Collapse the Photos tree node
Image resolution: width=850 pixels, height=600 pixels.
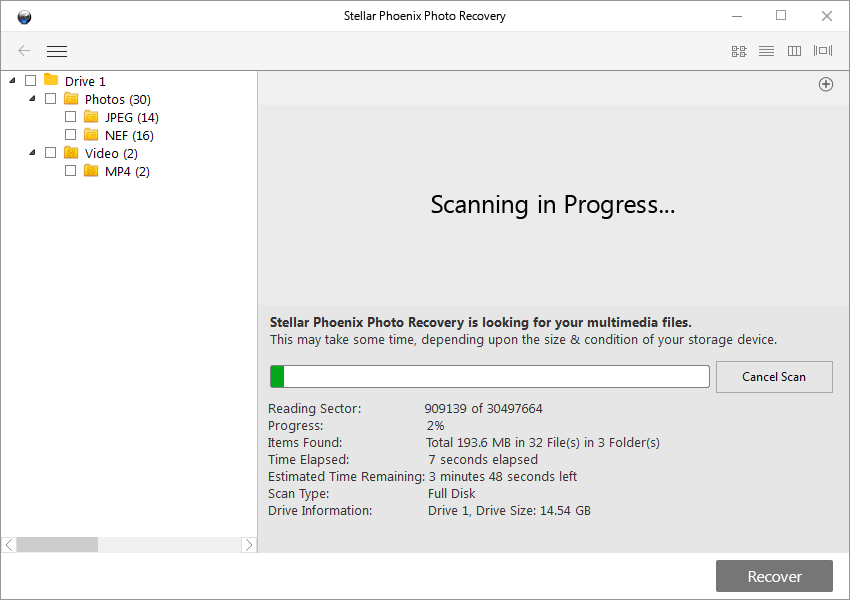(32, 99)
